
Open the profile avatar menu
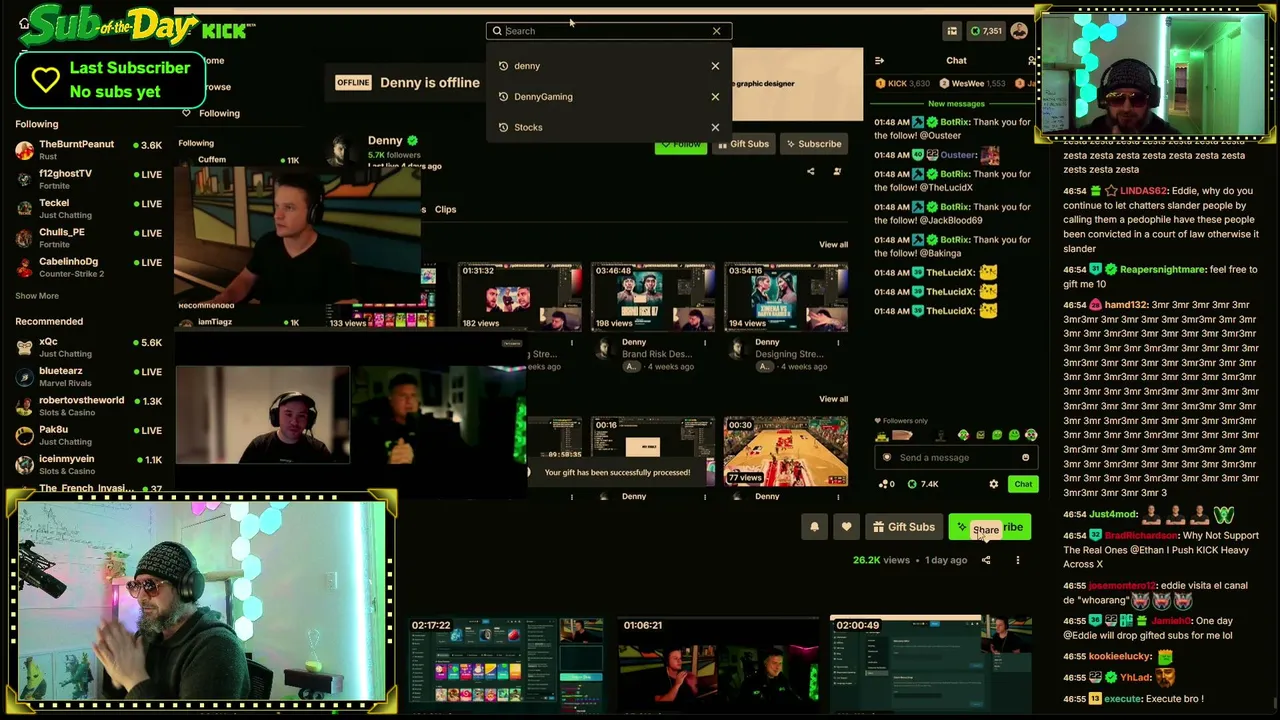point(1019,31)
